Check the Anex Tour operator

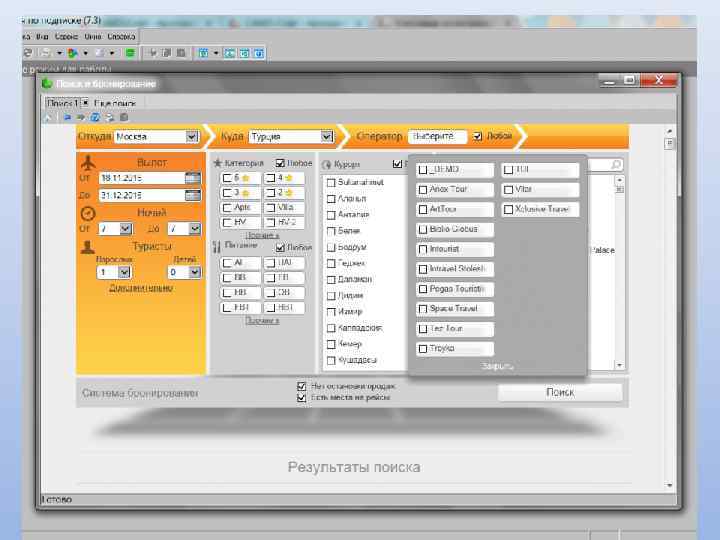click(423, 190)
